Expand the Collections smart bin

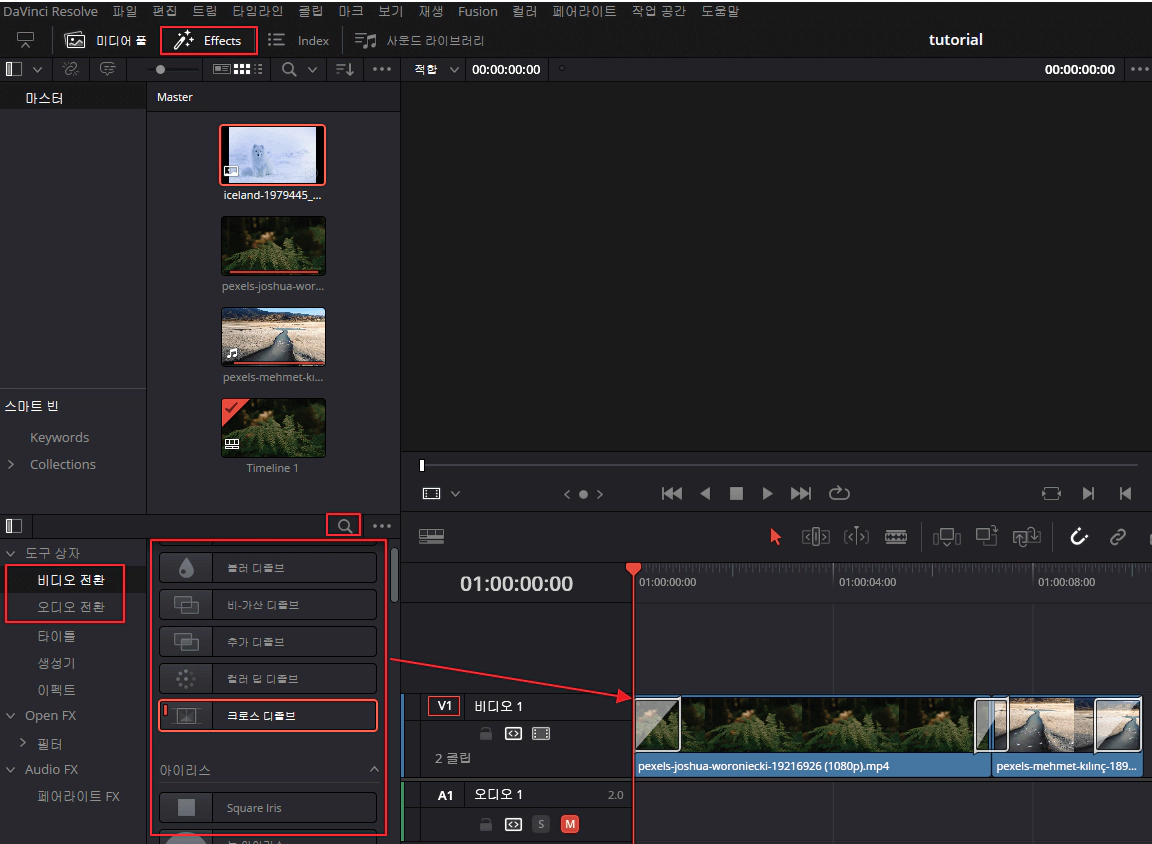(10, 464)
